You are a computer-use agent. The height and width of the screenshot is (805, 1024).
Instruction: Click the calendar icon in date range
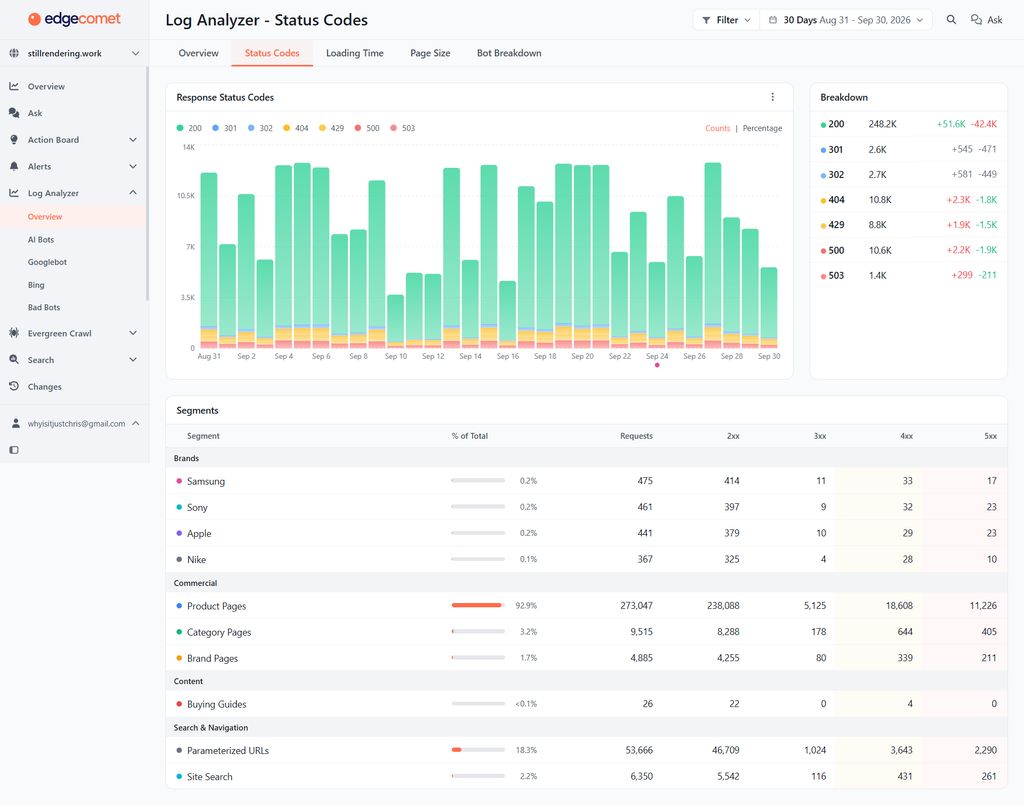[x=773, y=20]
